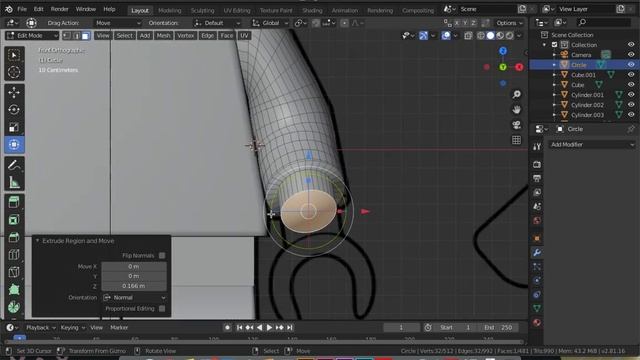
Task: Switch to the UV Editing workspace tab
Action: point(237,10)
